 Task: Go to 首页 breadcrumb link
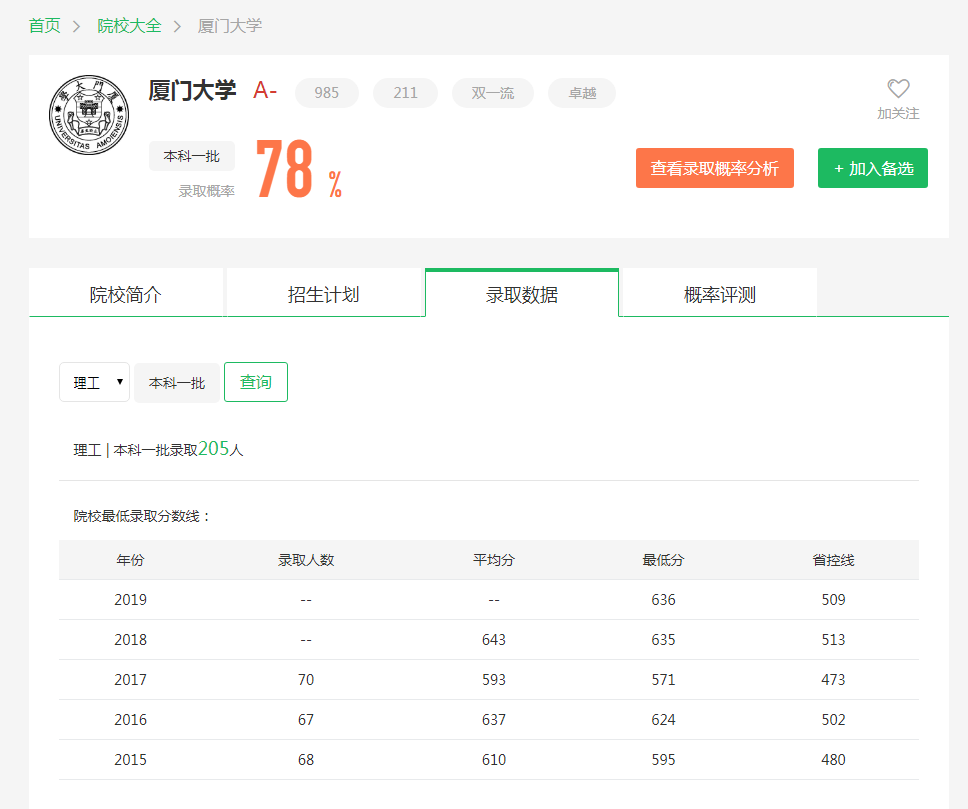click(44, 26)
